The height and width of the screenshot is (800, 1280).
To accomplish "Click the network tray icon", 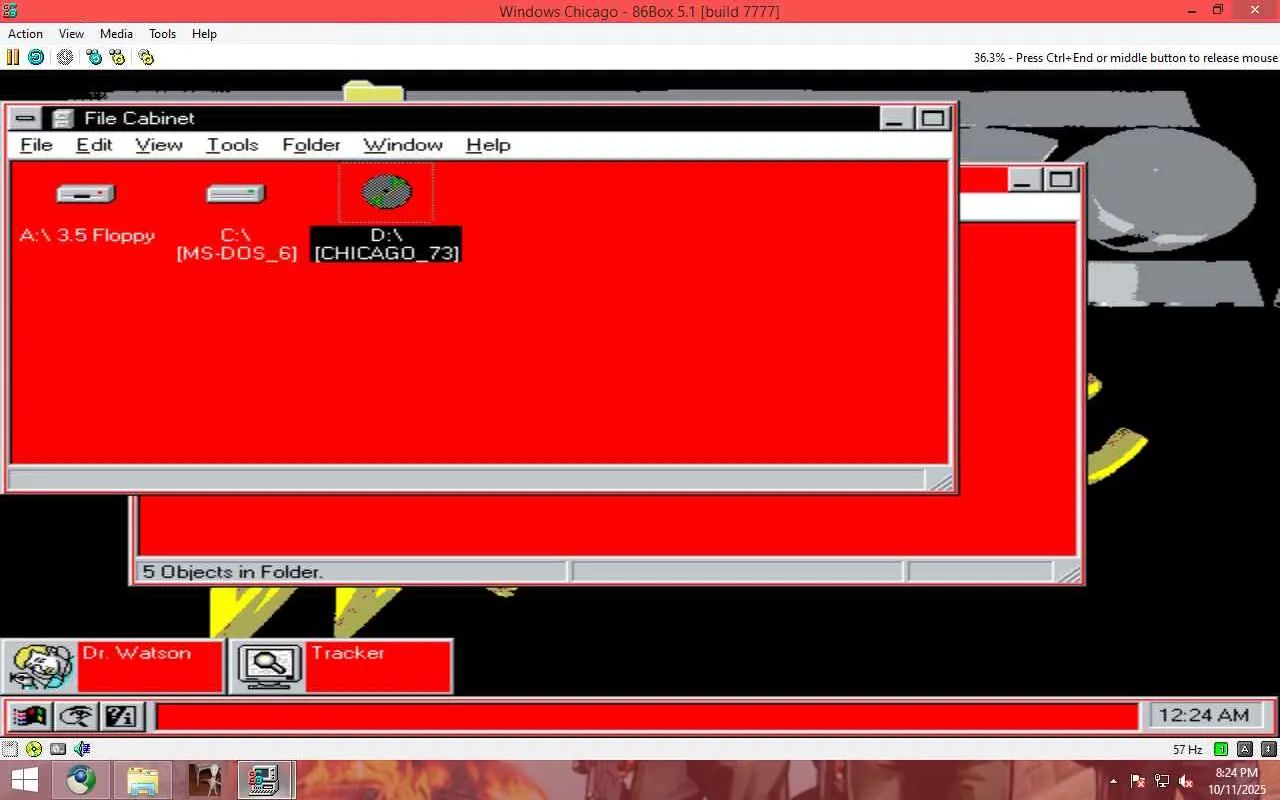I will [x=1162, y=781].
